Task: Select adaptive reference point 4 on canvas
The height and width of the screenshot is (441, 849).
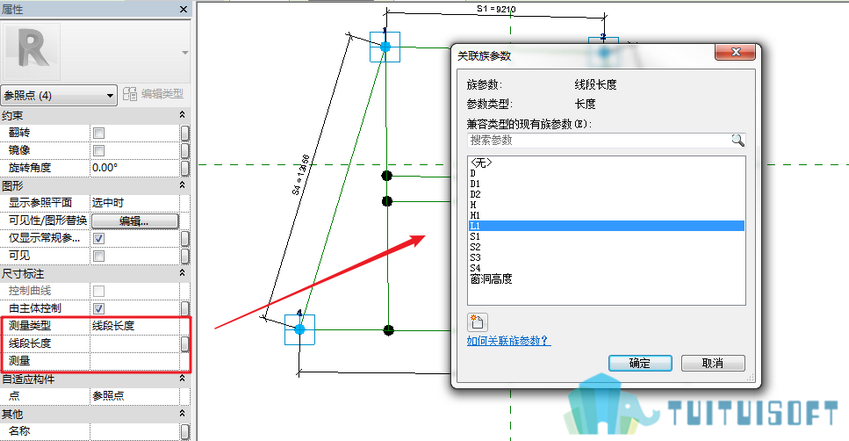Action: click(300, 329)
